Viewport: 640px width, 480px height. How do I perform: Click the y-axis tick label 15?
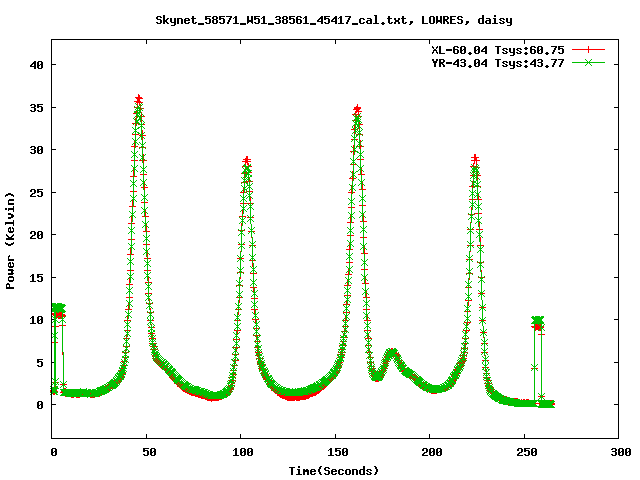(x=36, y=278)
